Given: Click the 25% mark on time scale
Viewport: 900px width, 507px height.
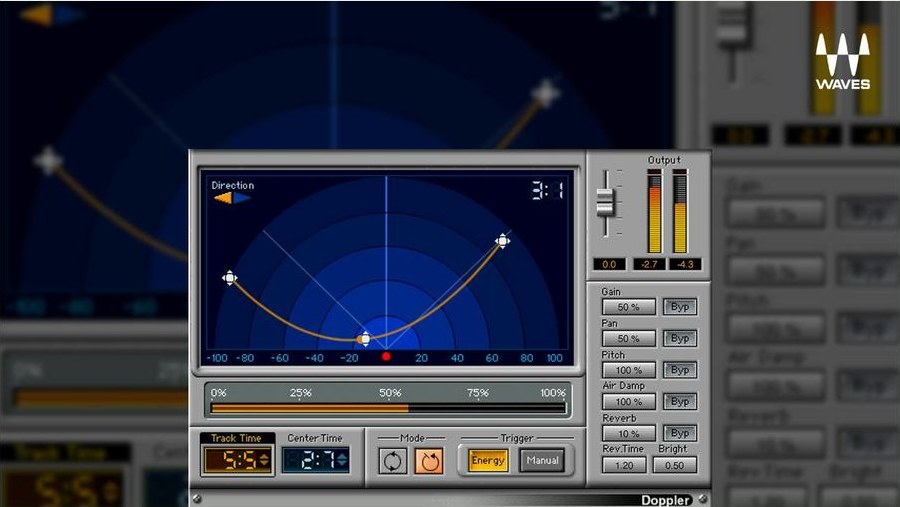Looking at the screenshot, I should click(300, 393).
